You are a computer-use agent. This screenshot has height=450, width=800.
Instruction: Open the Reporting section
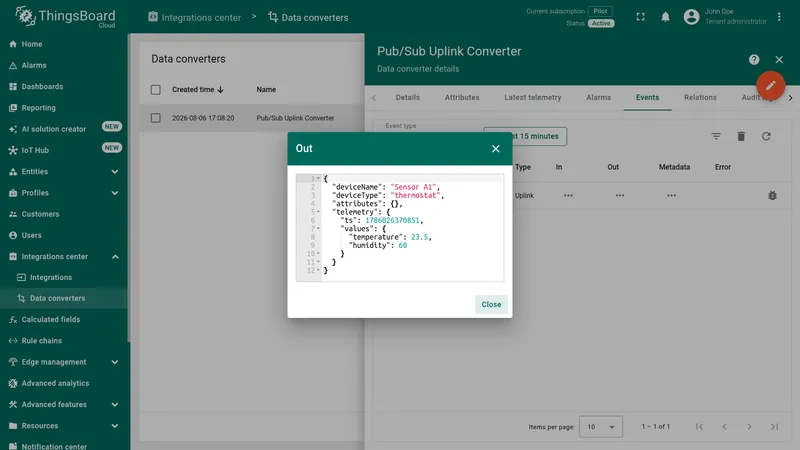pos(38,108)
